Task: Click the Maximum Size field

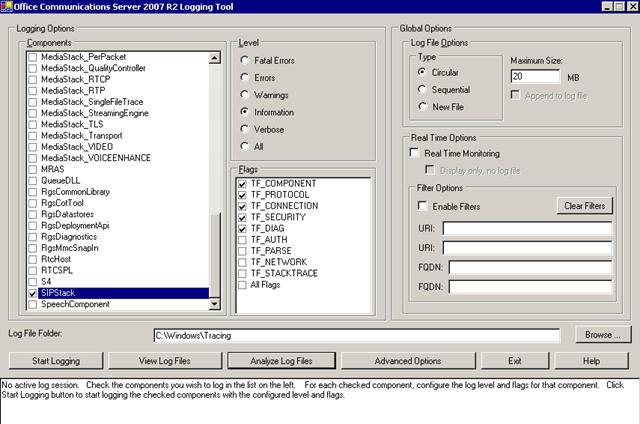Action: 535,76
